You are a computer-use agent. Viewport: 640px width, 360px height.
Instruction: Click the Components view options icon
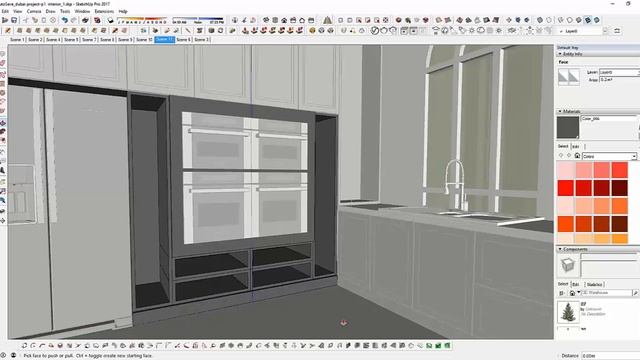tap(562, 293)
